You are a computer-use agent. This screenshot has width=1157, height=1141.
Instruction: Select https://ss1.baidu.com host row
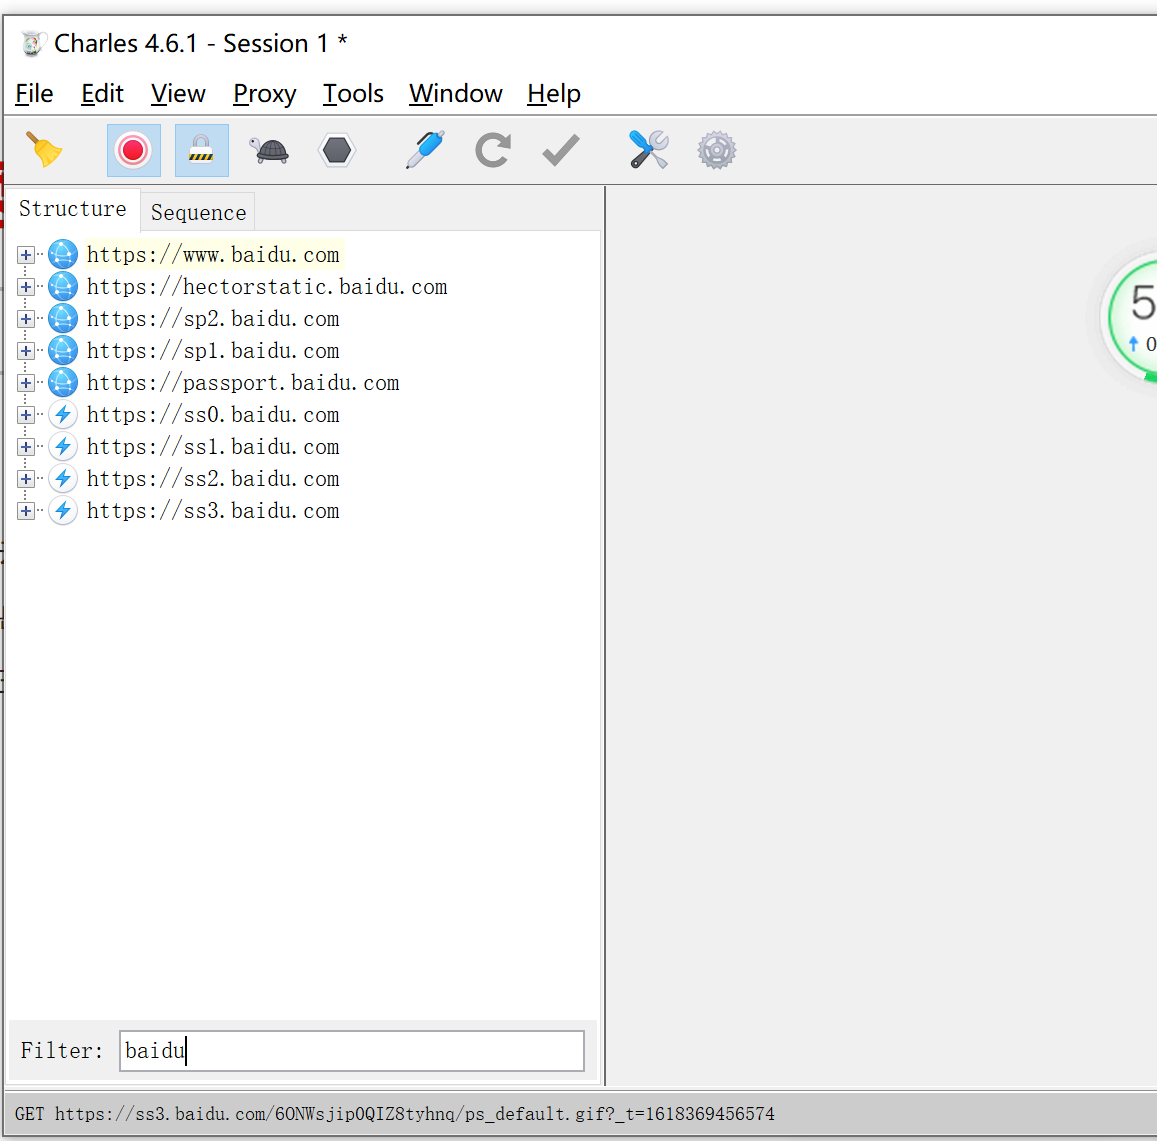[x=213, y=447]
